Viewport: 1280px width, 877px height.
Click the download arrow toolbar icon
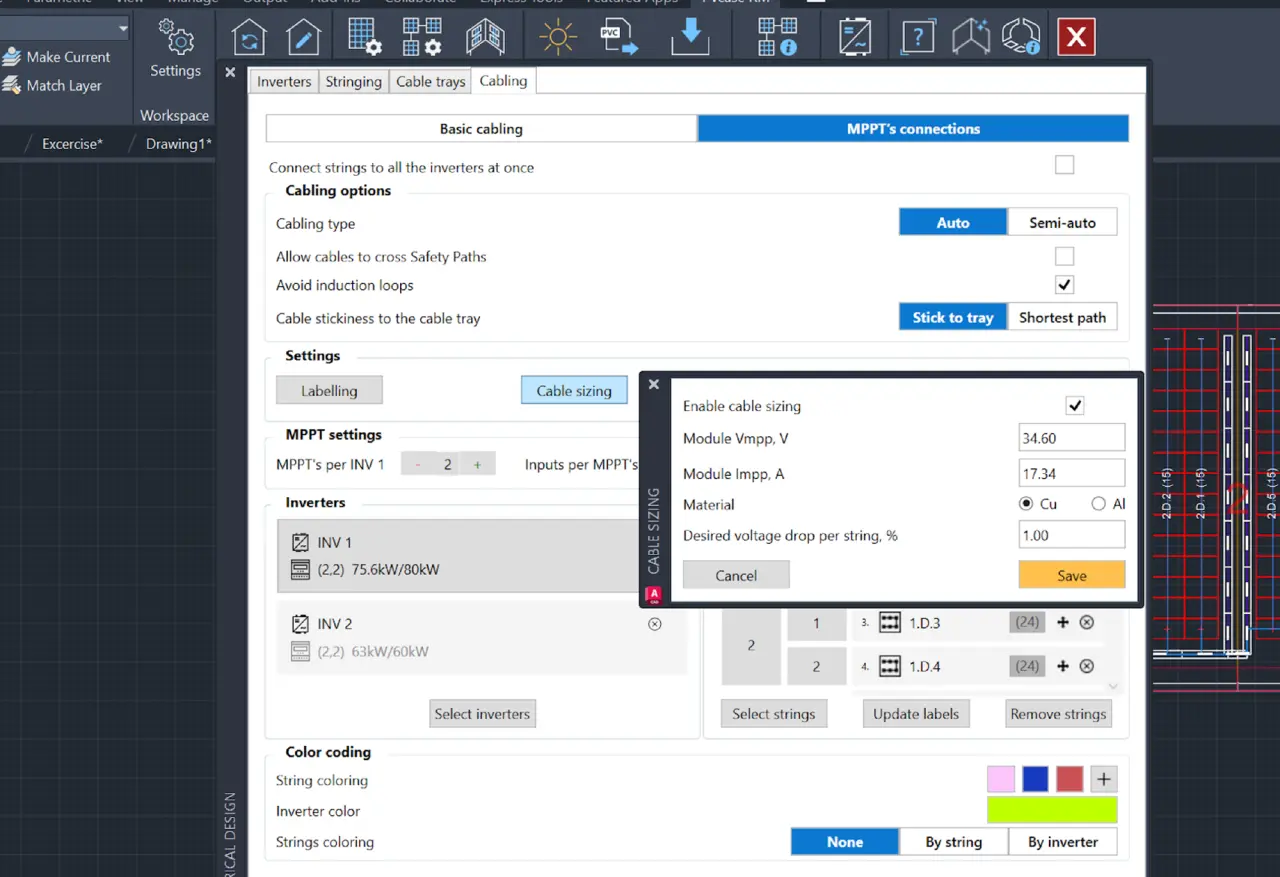689,38
